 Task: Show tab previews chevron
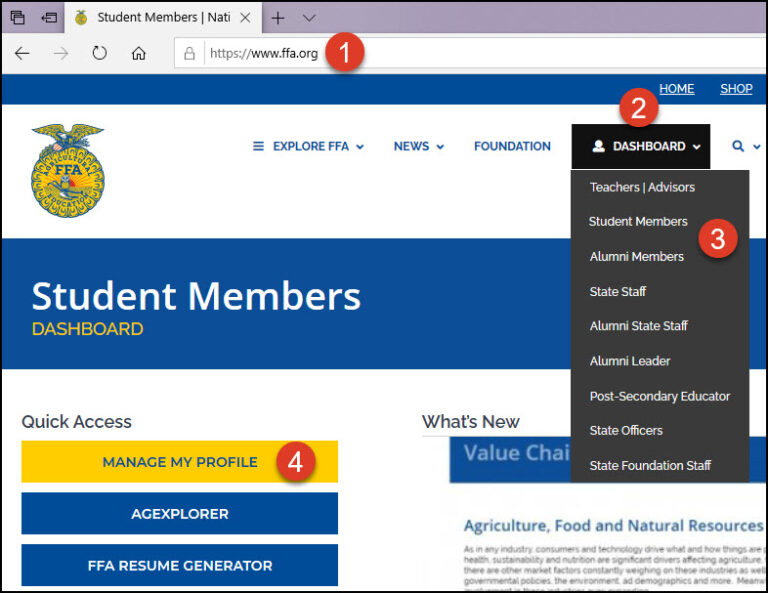[309, 18]
